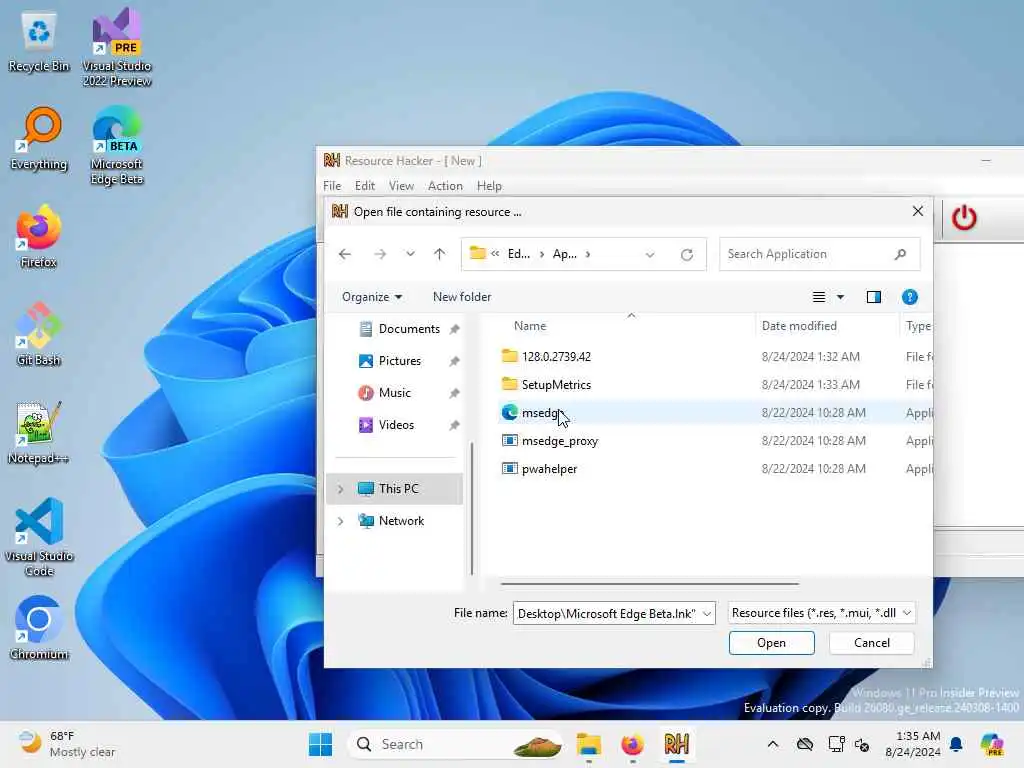Open the View menu in Resource Hacker

click(x=401, y=186)
